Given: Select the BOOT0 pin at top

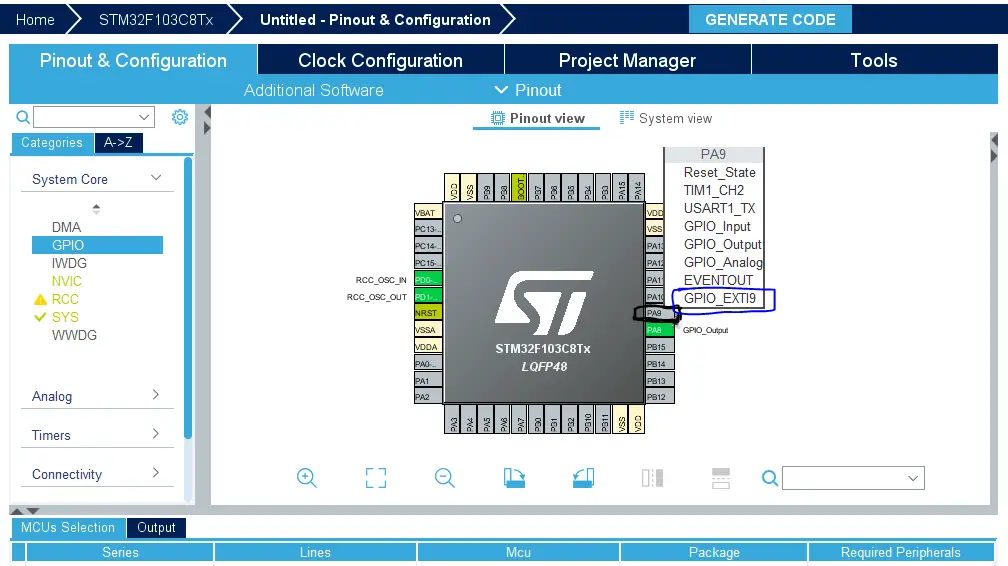Looking at the screenshot, I should [x=519, y=187].
